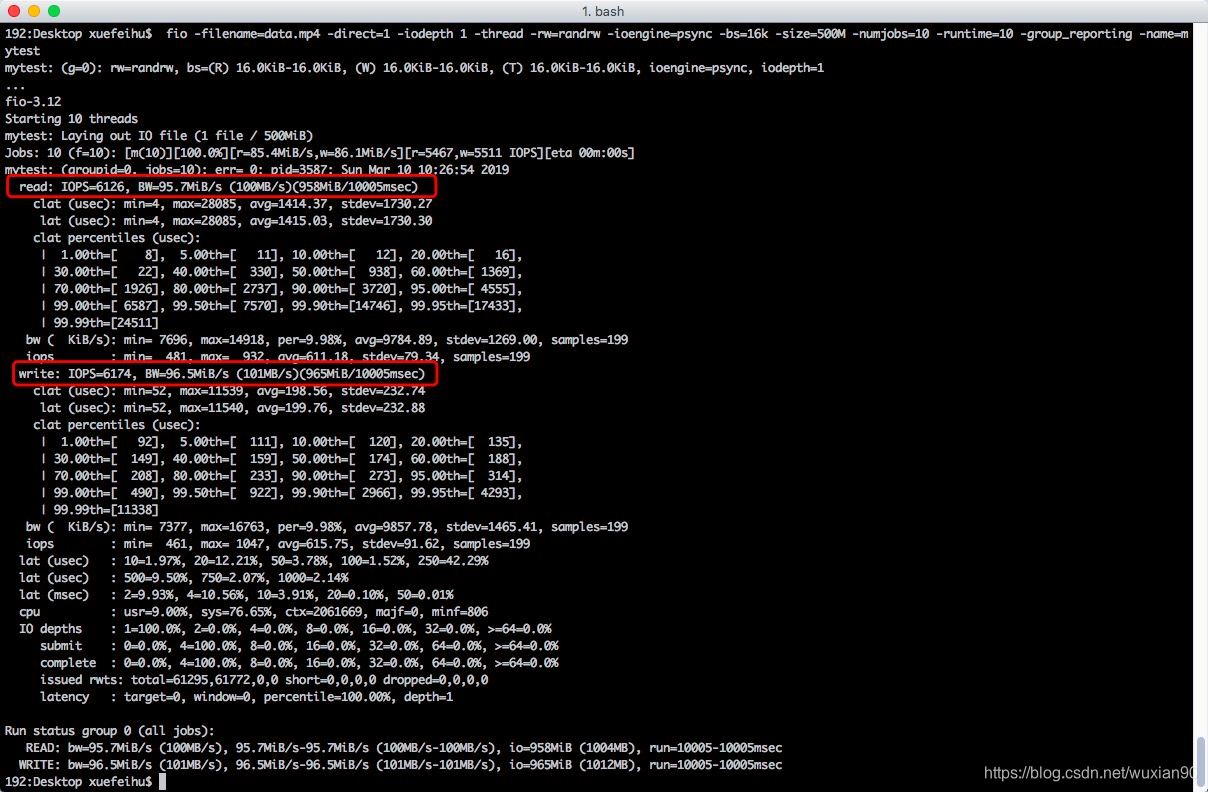1208x792 pixels.
Task: Click the 'IO depths' statistics line
Action: click(285, 629)
